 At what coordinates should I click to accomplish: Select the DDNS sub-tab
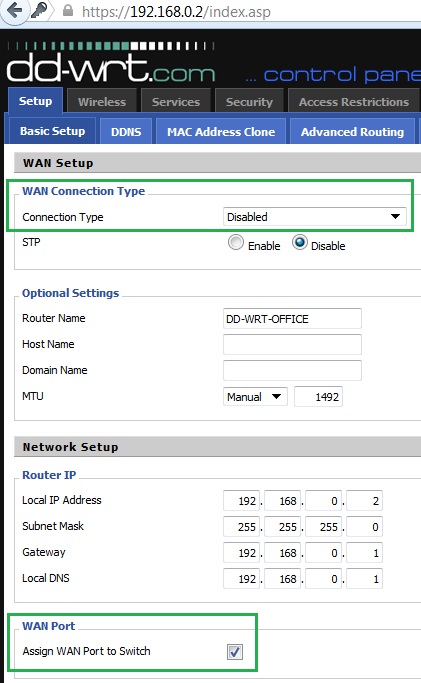click(x=126, y=132)
